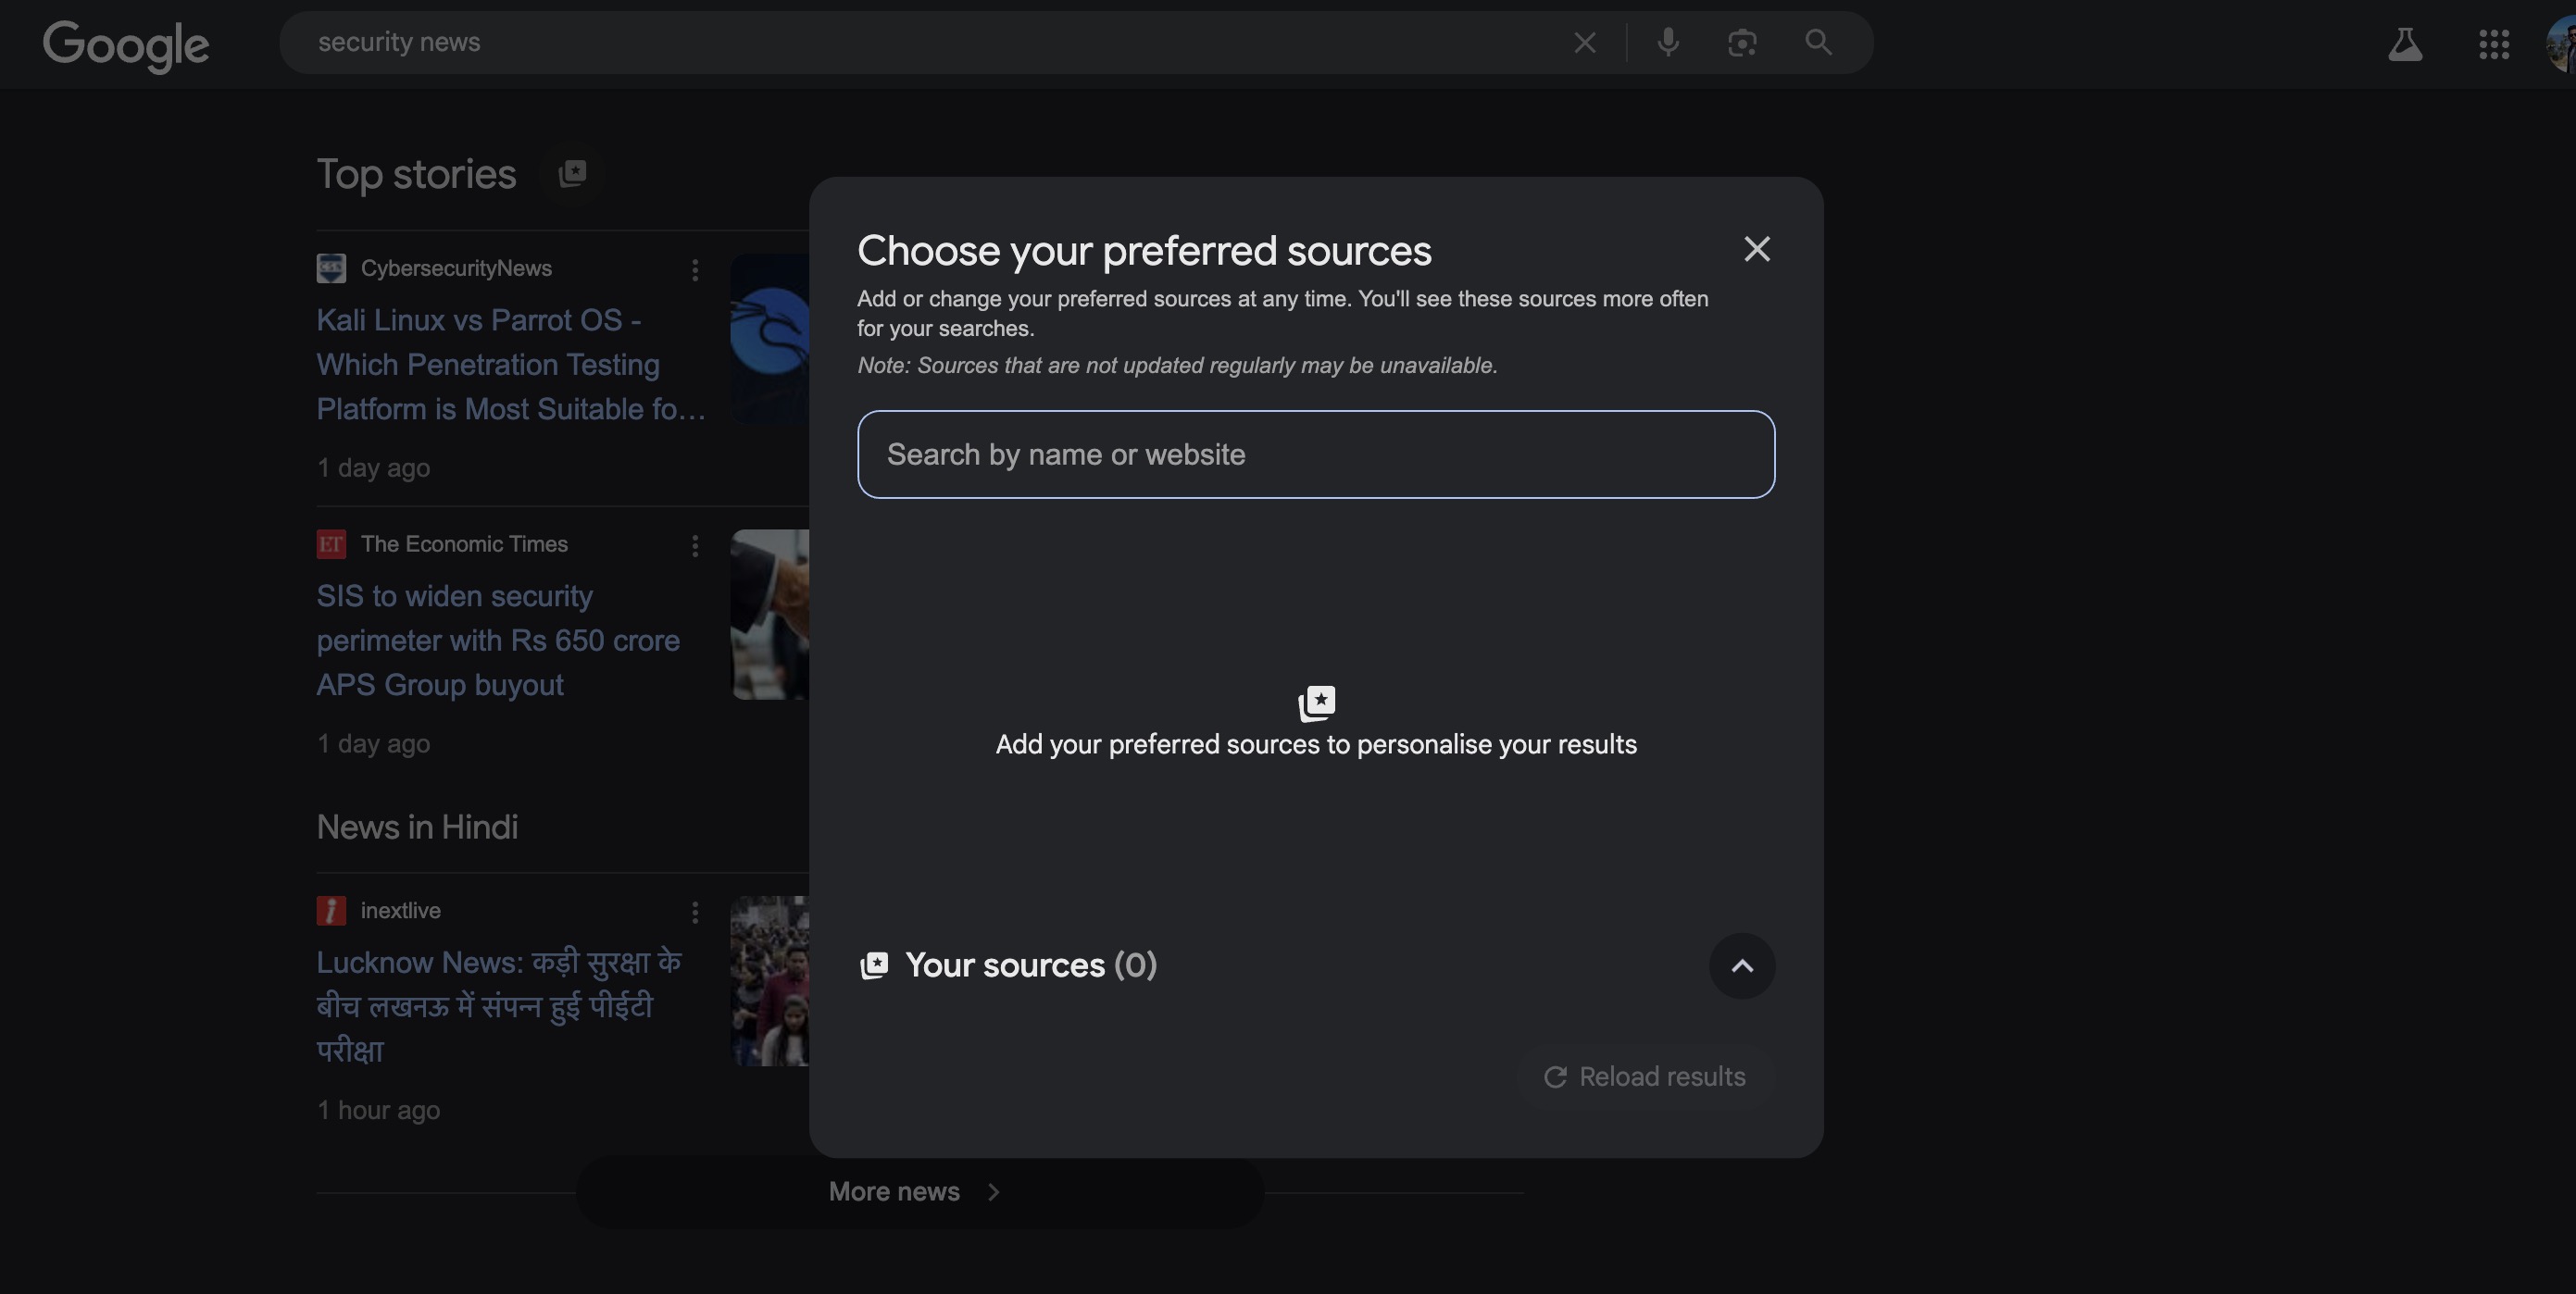Open three-dot menu for CybersecurityNews story
This screenshot has width=2576, height=1294.
click(695, 270)
